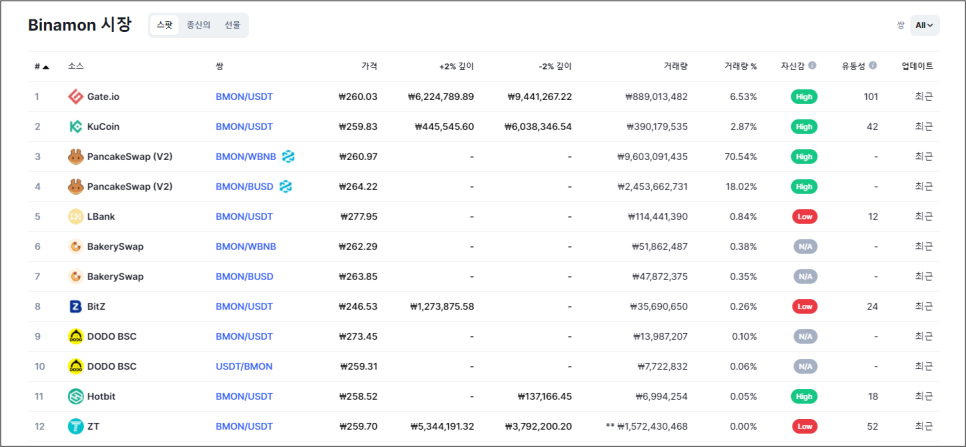The width and height of the screenshot is (966, 447).
Task: Open the BMON/USDT pair link for Gate.io
Action: (244, 97)
